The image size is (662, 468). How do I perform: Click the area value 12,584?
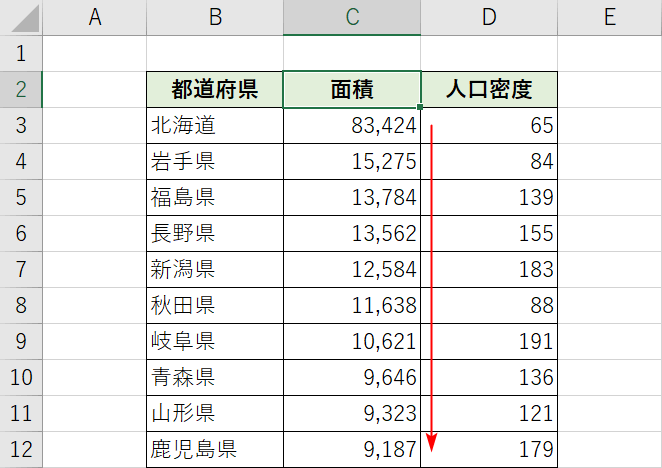coord(351,269)
